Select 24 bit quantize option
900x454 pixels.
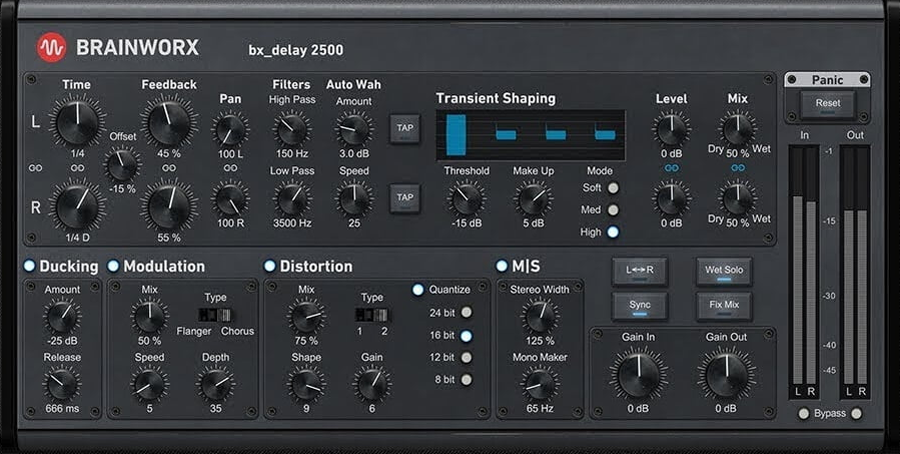pyautogui.click(x=466, y=313)
